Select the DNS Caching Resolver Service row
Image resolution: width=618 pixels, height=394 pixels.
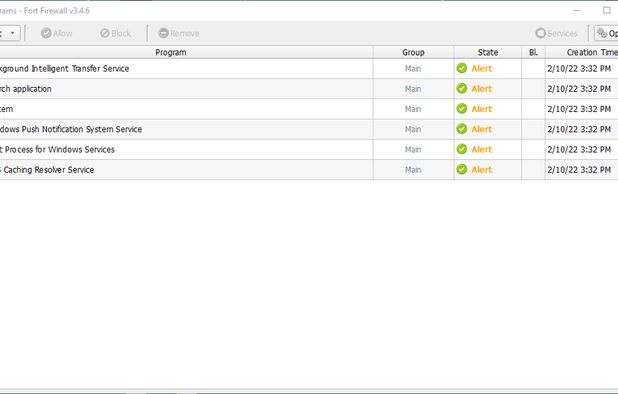click(x=309, y=170)
